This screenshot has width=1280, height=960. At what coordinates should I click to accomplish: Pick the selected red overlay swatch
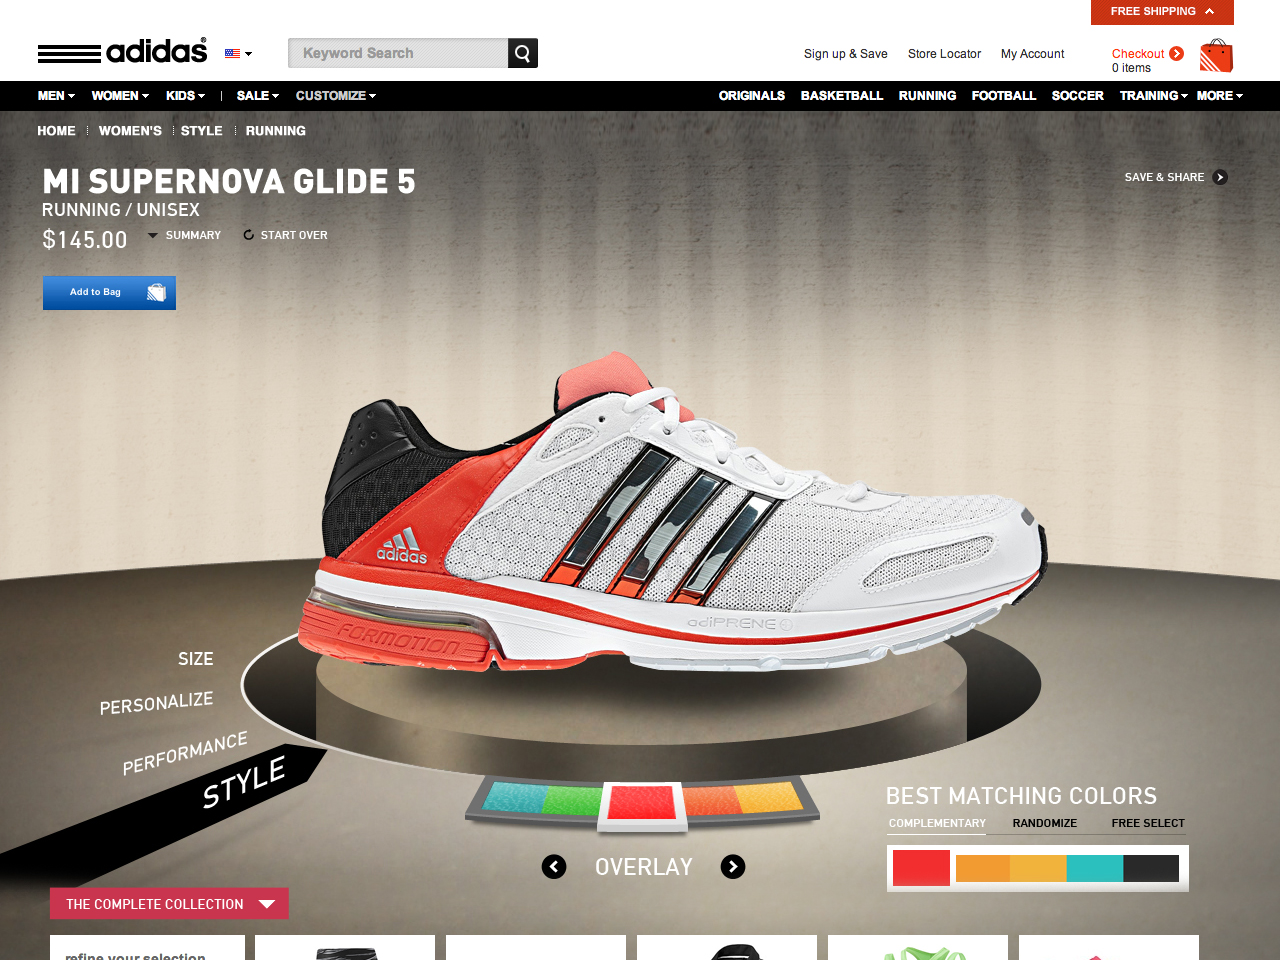click(642, 804)
